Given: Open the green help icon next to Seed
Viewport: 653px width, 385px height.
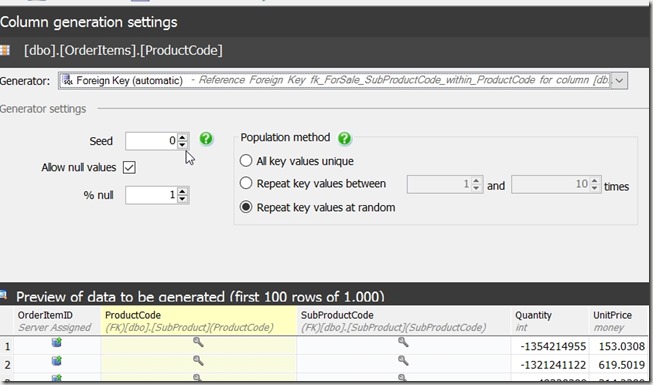Looking at the screenshot, I should tap(206, 139).
